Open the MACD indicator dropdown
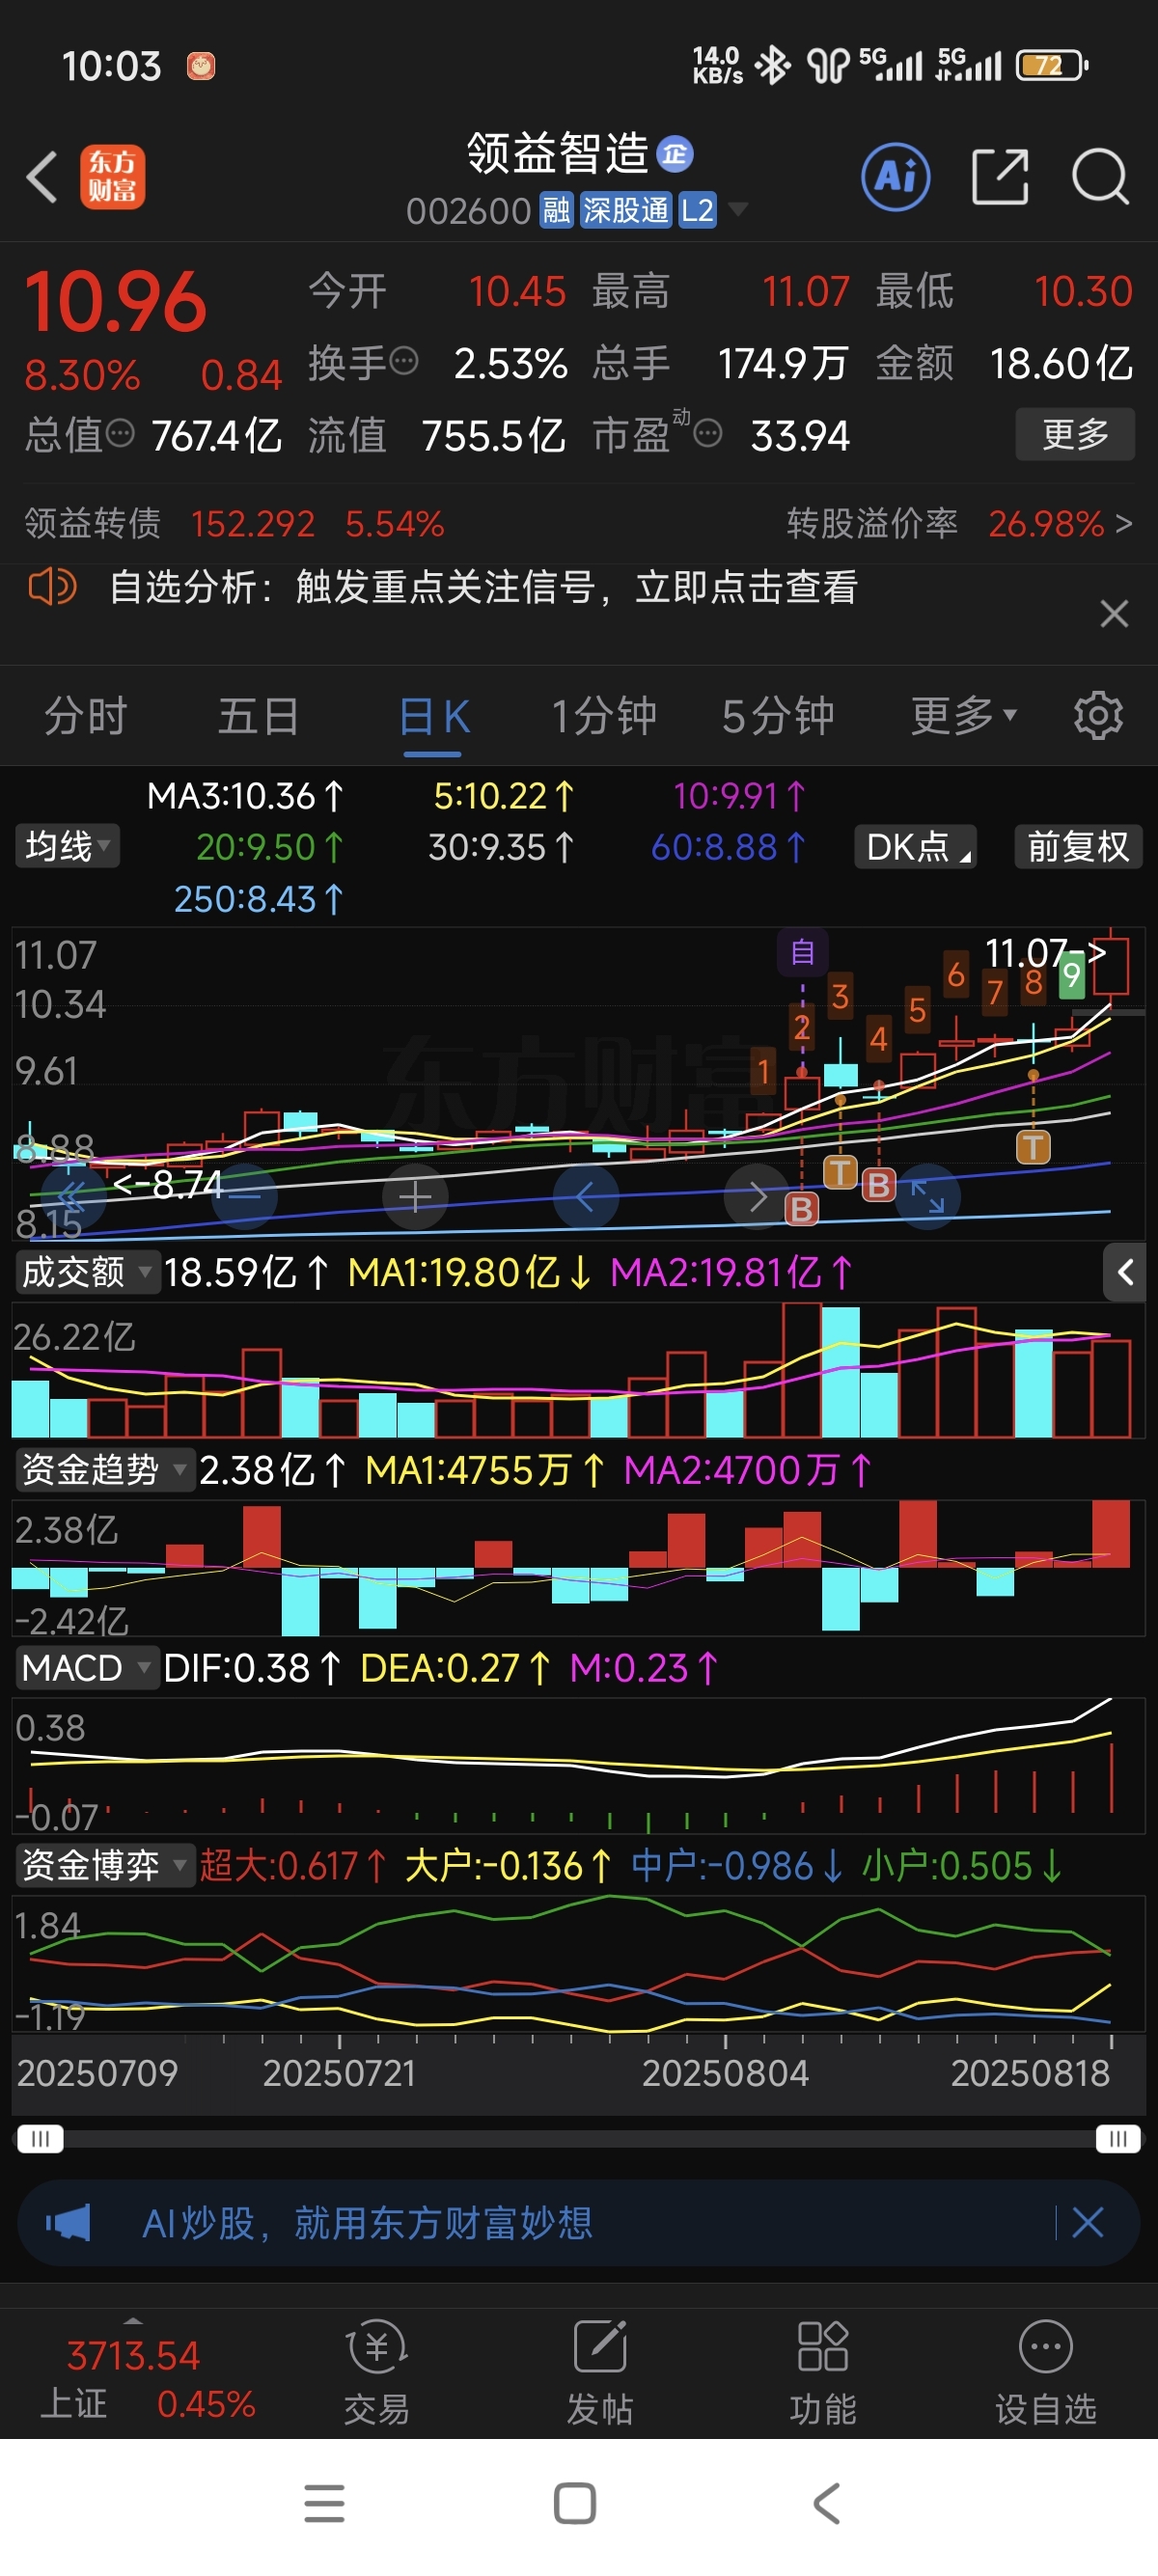 pyautogui.click(x=87, y=1667)
